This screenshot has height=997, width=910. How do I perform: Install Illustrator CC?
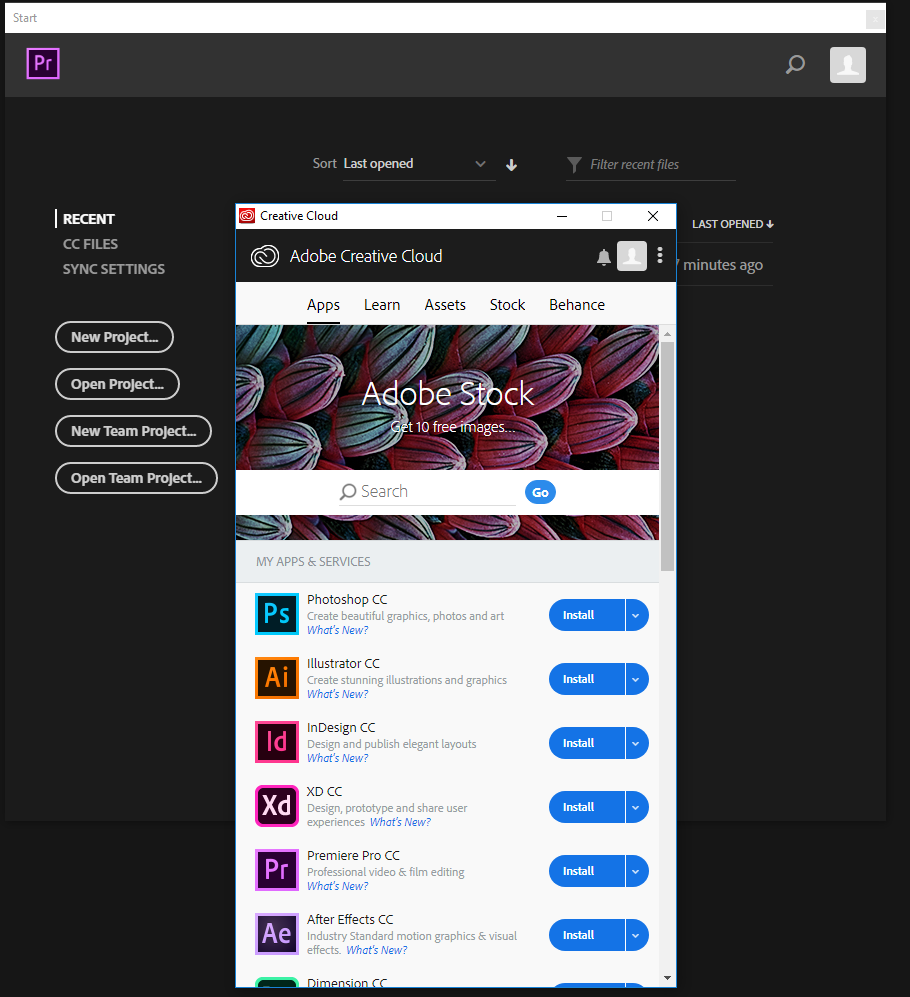pos(586,679)
